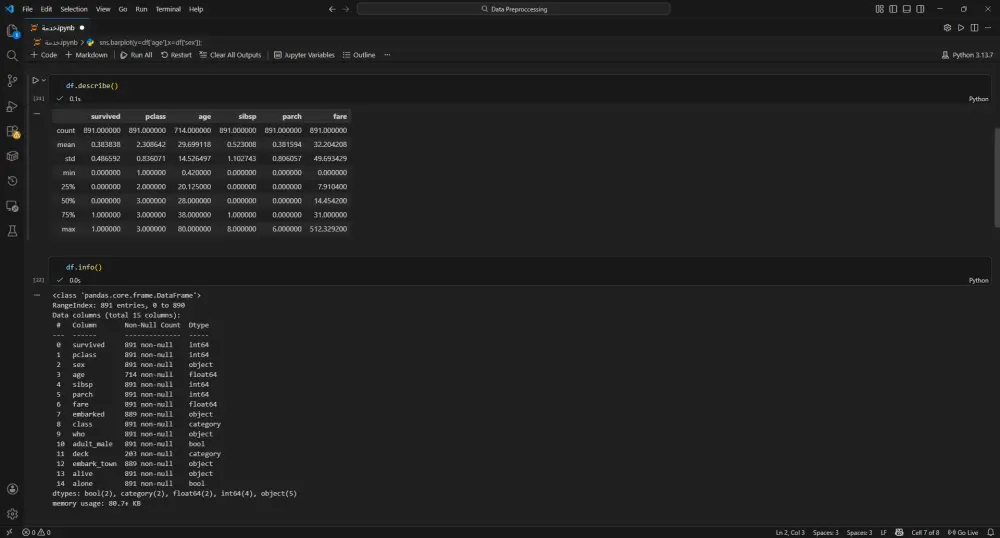
Task: Open the Selection menu
Action: [x=74, y=9]
